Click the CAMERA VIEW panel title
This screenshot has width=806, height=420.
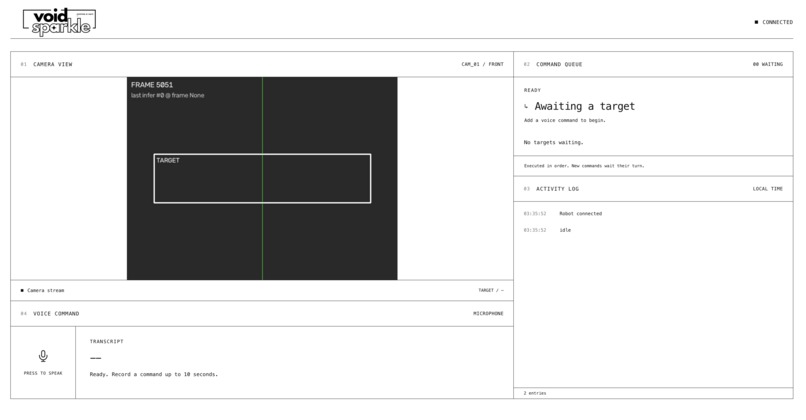52,64
